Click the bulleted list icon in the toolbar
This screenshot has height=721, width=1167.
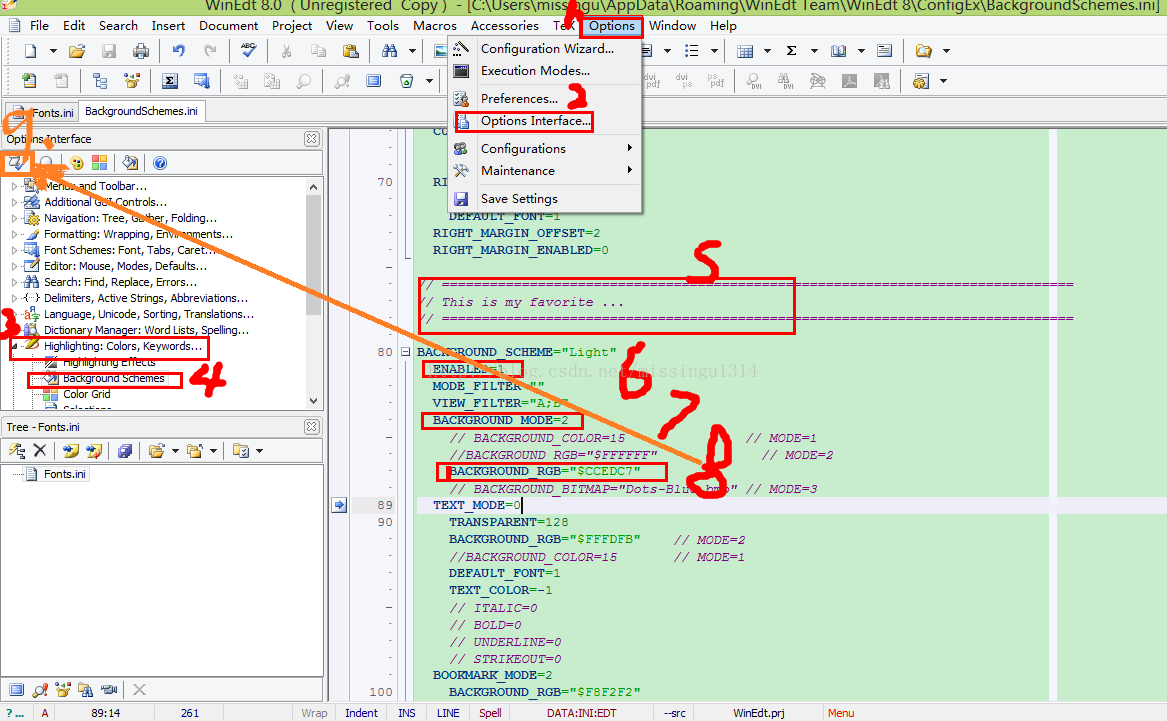point(691,51)
